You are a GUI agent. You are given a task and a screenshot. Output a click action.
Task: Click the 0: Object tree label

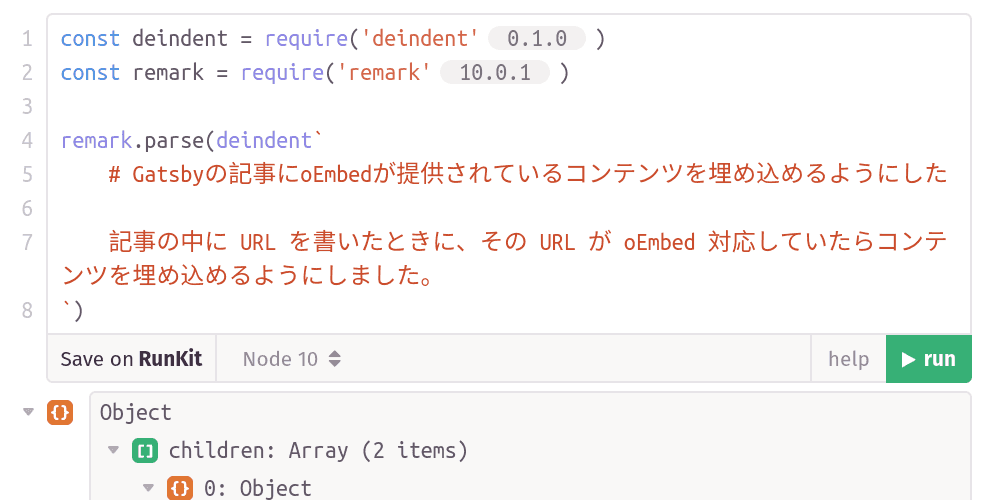click(x=257, y=488)
